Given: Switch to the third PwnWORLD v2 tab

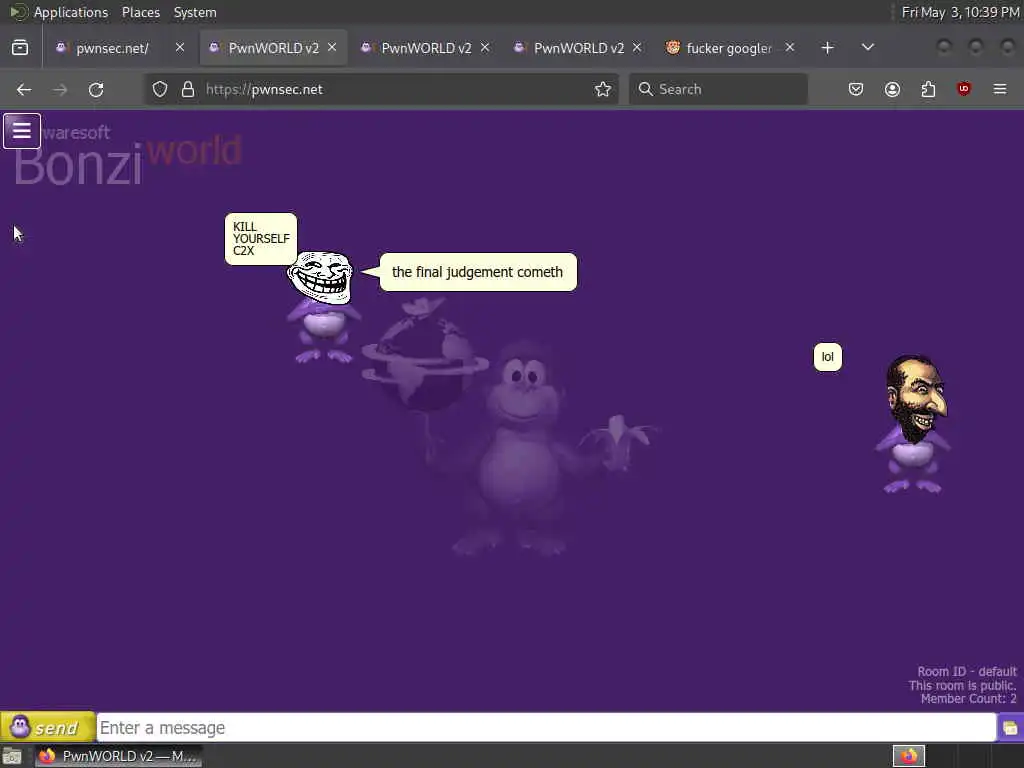Looking at the screenshot, I should pos(426,48).
